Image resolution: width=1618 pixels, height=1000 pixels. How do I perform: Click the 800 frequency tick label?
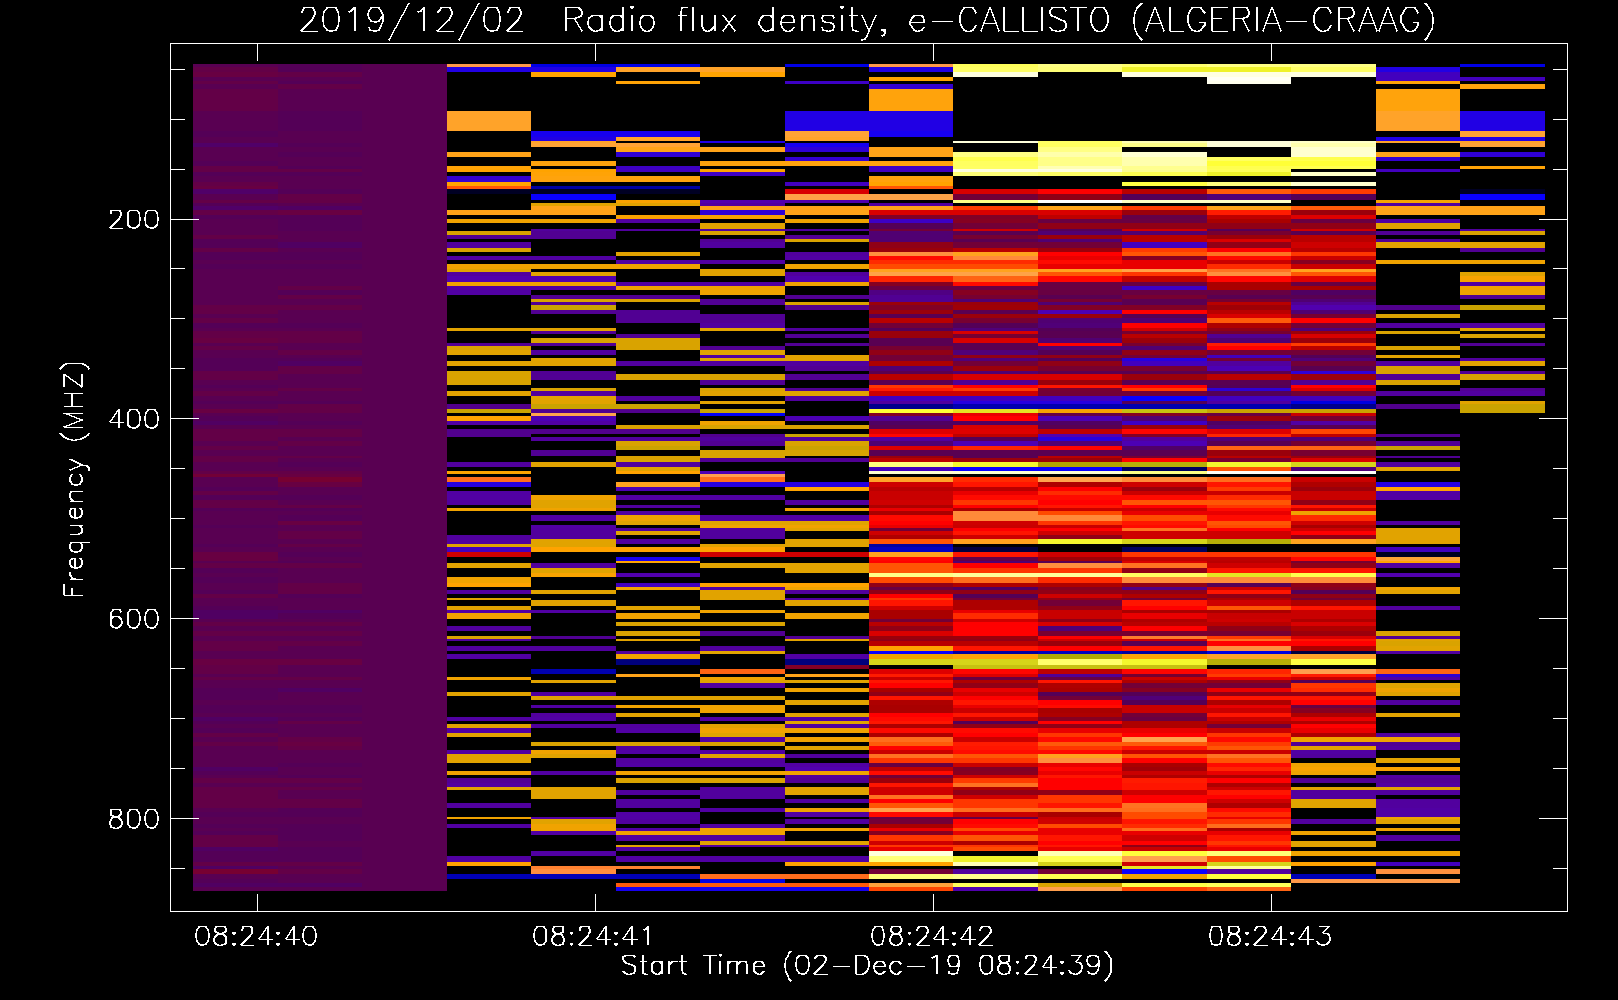click(x=134, y=819)
